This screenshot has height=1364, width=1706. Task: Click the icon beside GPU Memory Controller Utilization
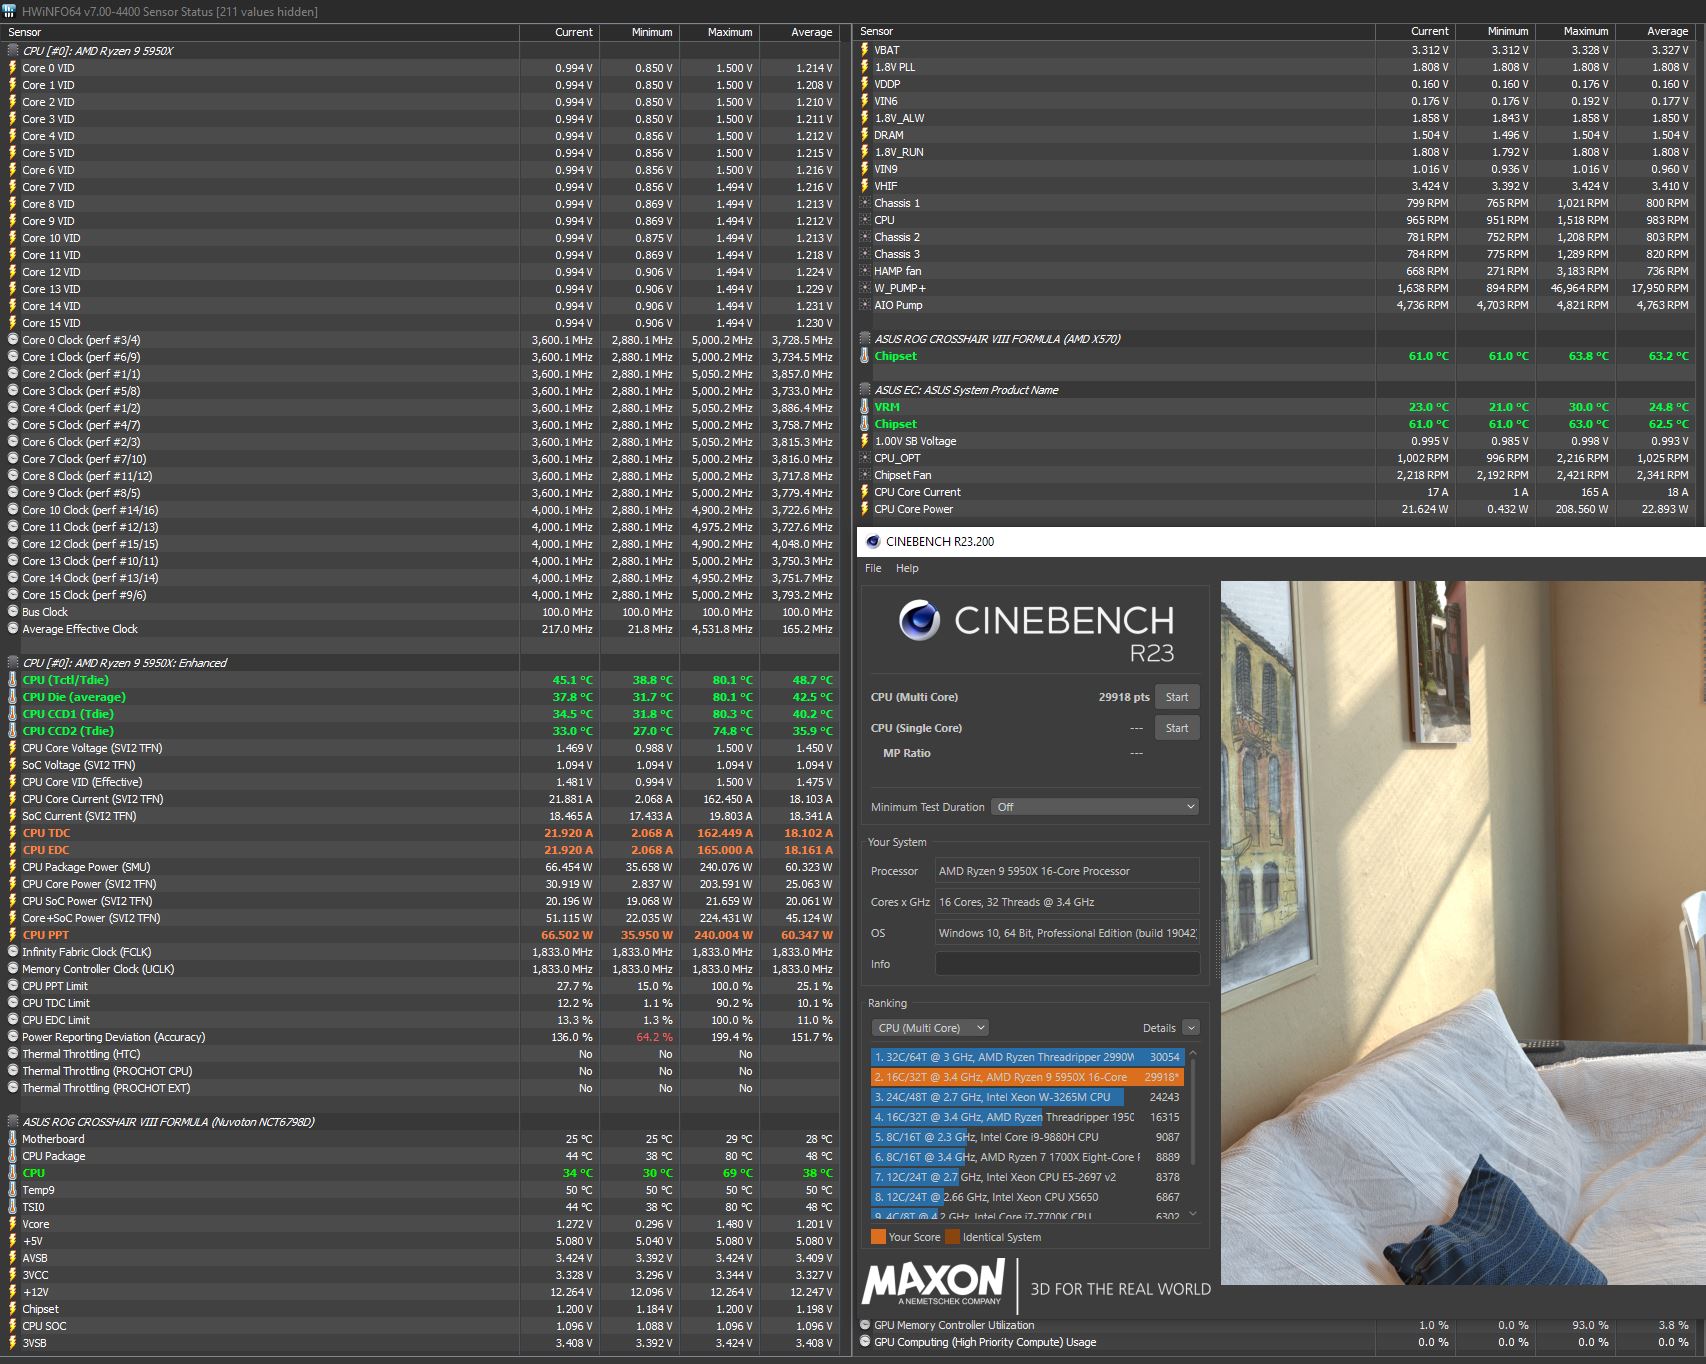tap(865, 1325)
